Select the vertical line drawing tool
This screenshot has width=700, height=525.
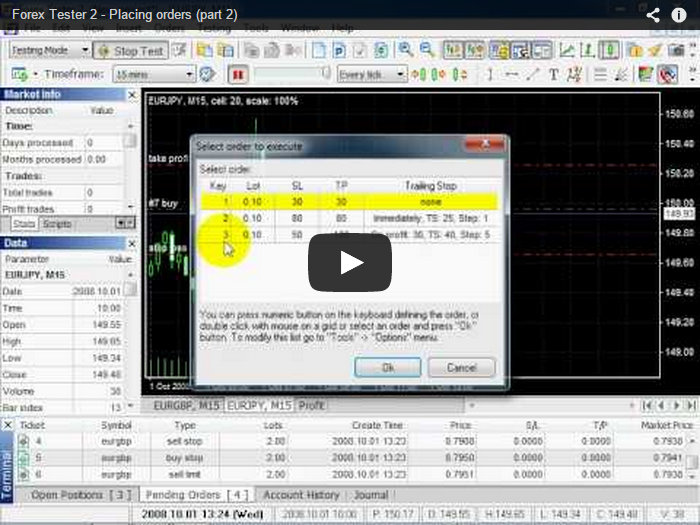pyautogui.click(x=490, y=74)
